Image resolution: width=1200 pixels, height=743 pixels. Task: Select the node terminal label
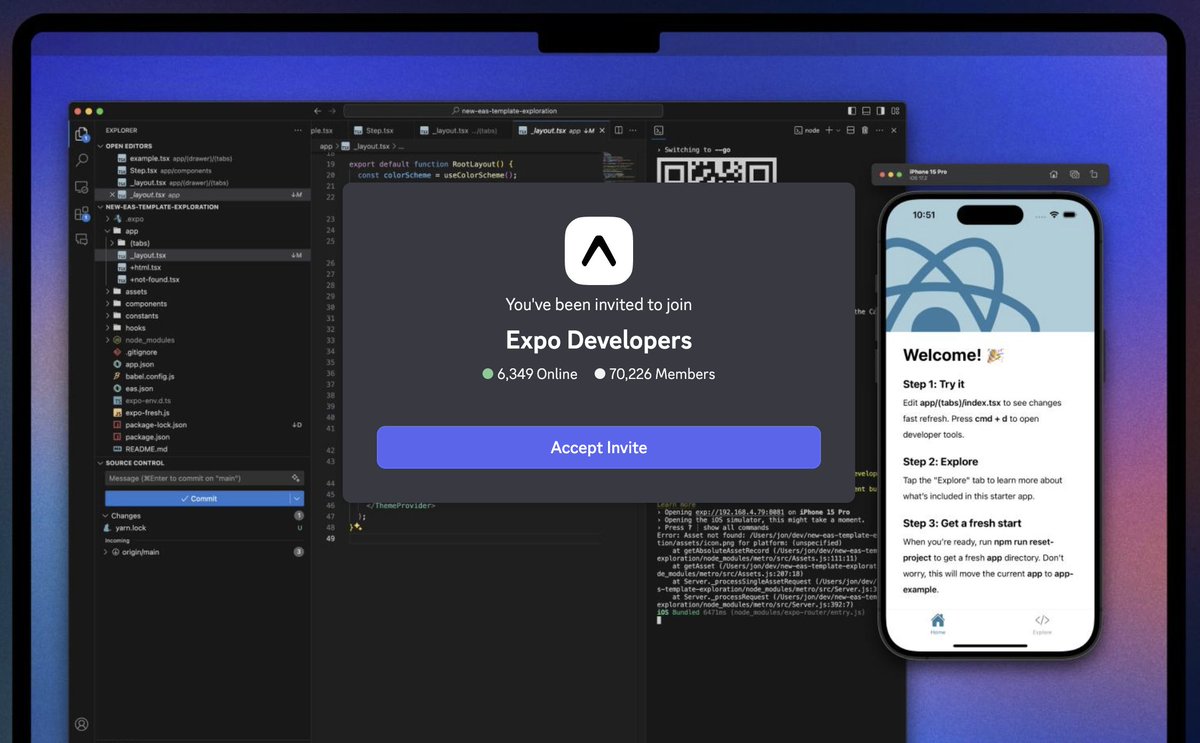tap(806, 130)
